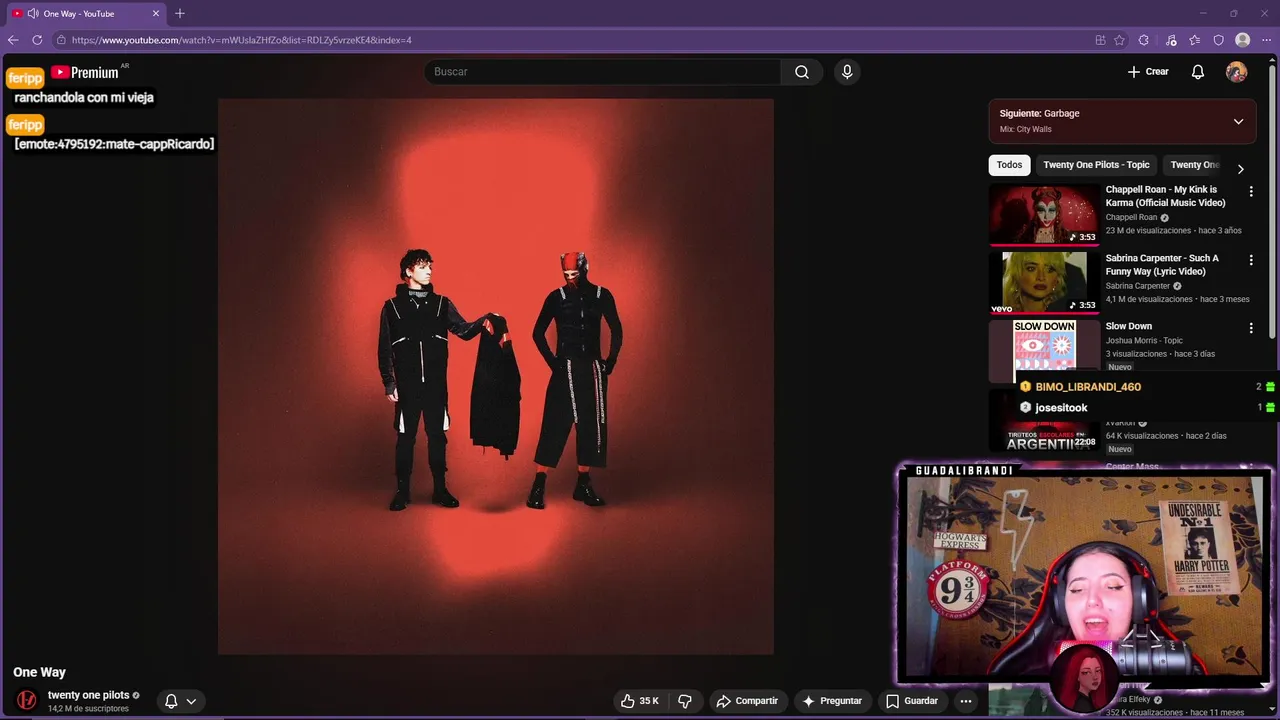Click the Buscar search field
1280x720 pixels.
[603, 72]
